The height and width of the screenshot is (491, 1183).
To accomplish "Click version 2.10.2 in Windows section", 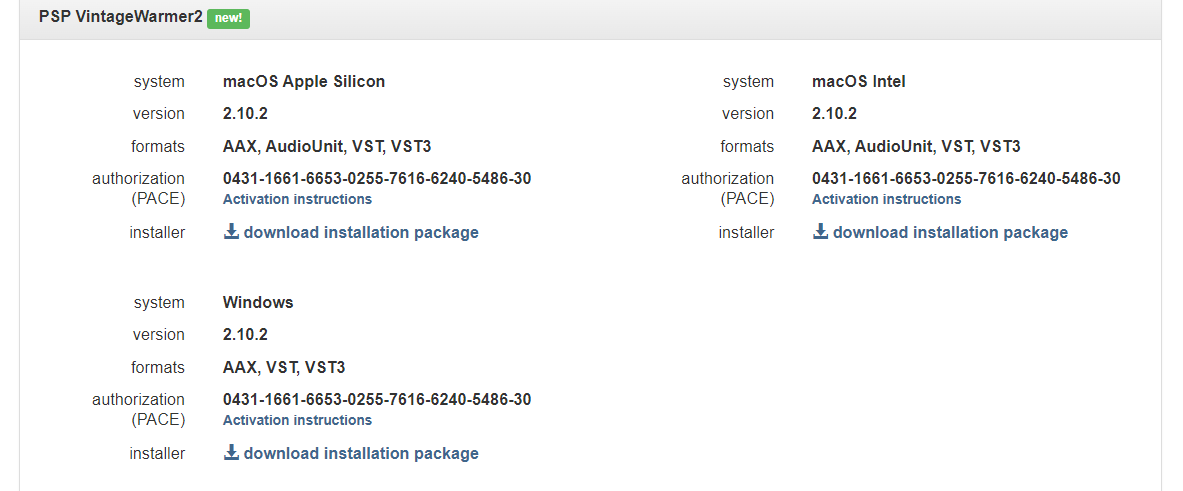I will 245,334.
